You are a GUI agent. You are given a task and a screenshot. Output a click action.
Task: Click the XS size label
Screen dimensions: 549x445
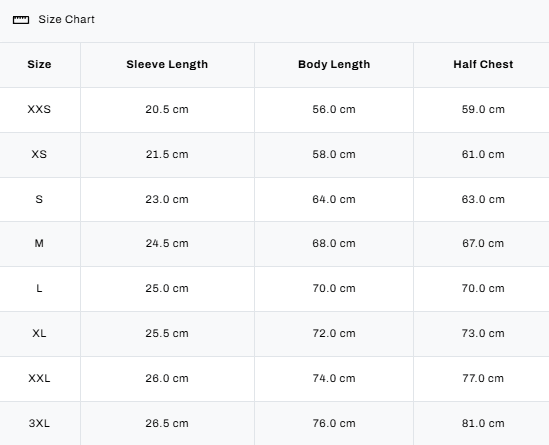[39, 154]
